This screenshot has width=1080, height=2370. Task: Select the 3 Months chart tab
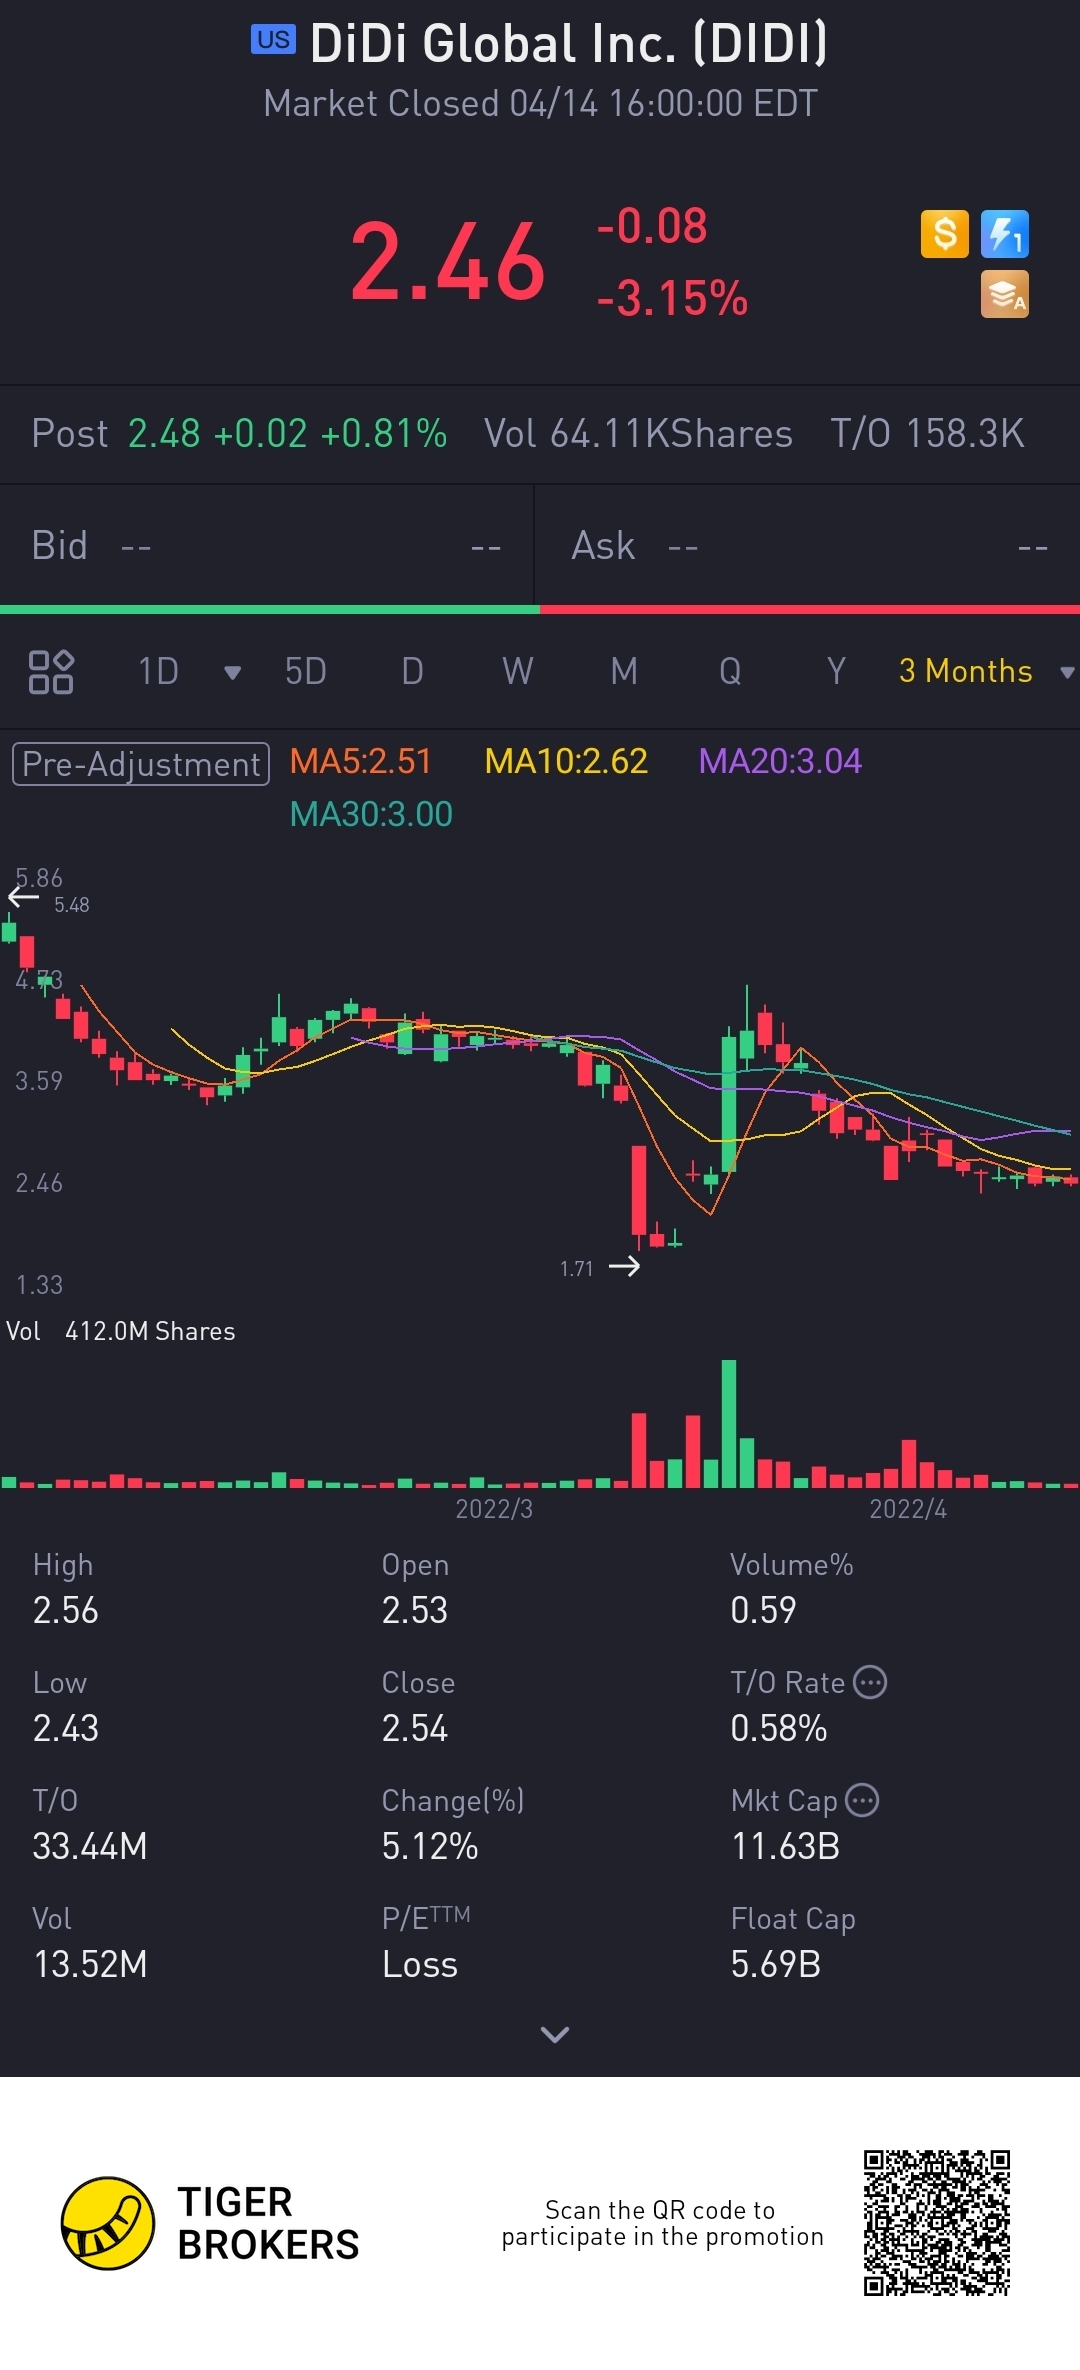click(x=965, y=672)
